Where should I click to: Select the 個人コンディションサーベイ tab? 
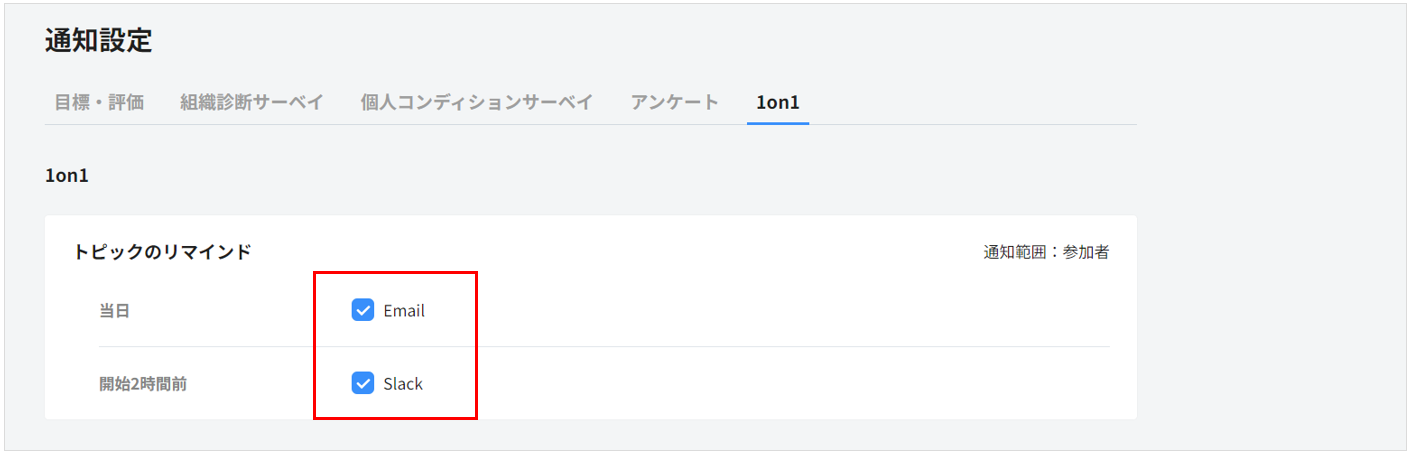click(x=477, y=102)
